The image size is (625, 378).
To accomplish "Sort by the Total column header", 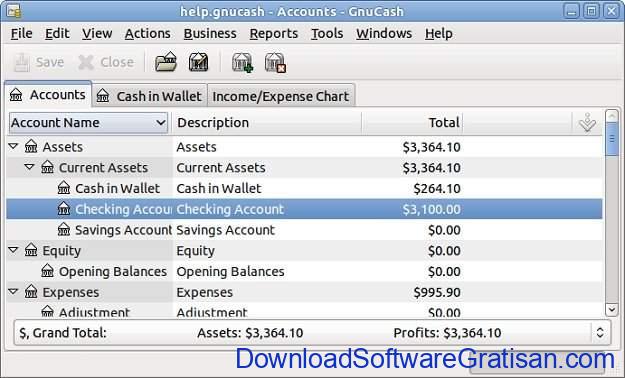I will tap(412, 123).
